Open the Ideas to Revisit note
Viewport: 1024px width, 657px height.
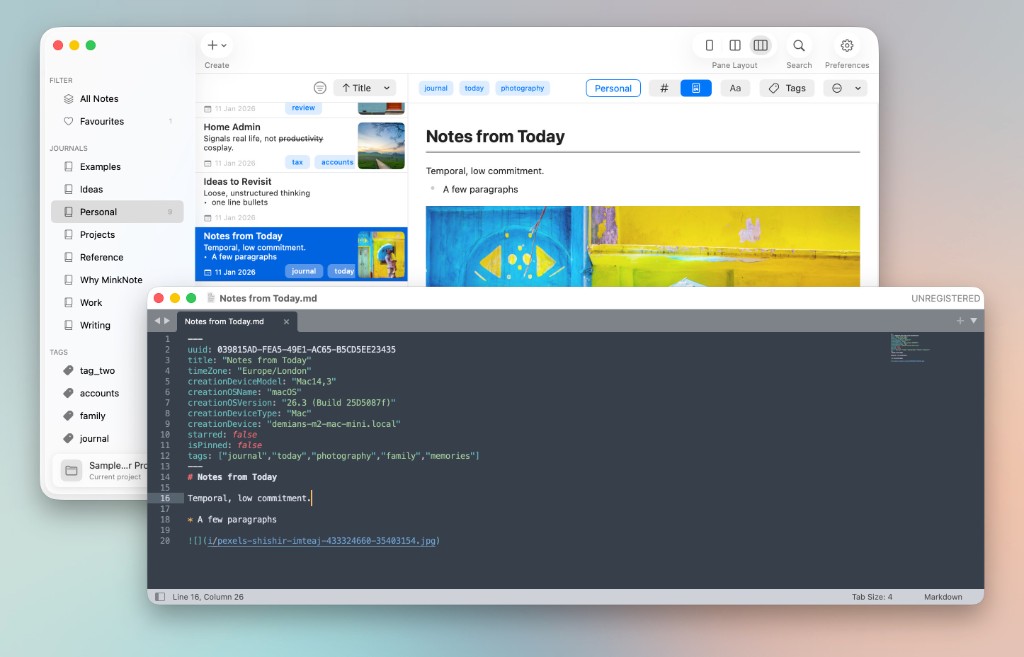click(301, 199)
